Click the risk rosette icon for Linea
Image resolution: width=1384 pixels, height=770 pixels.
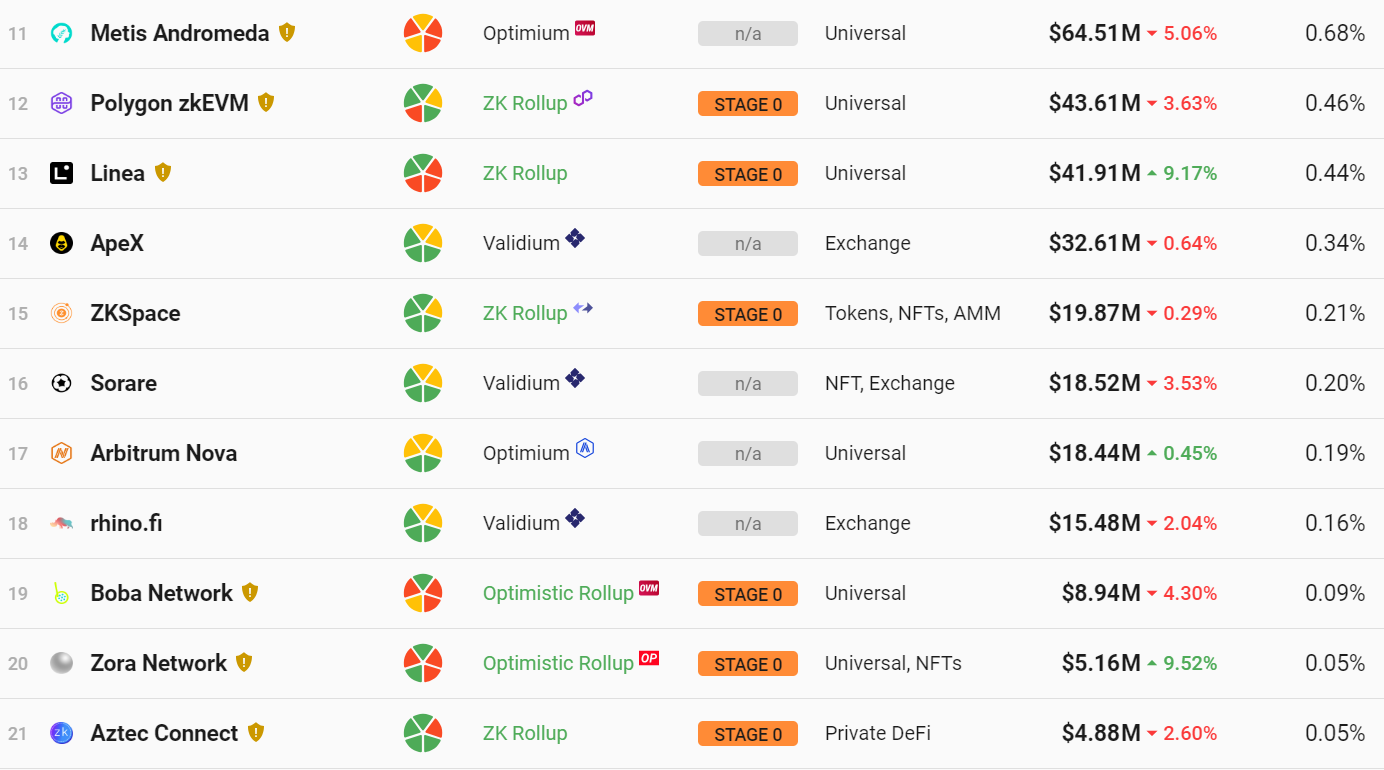pyautogui.click(x=423, y=173)
